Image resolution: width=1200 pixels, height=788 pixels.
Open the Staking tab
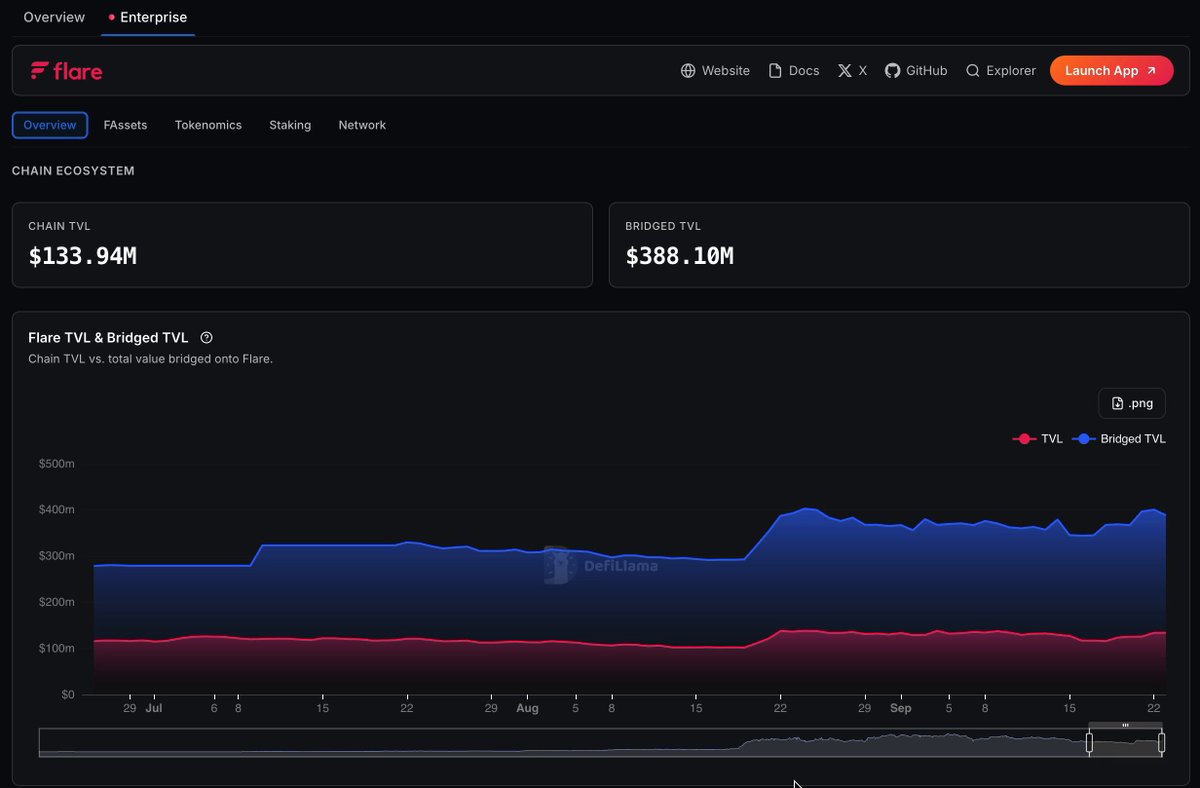pyautogui.click(x=290, y=125)
